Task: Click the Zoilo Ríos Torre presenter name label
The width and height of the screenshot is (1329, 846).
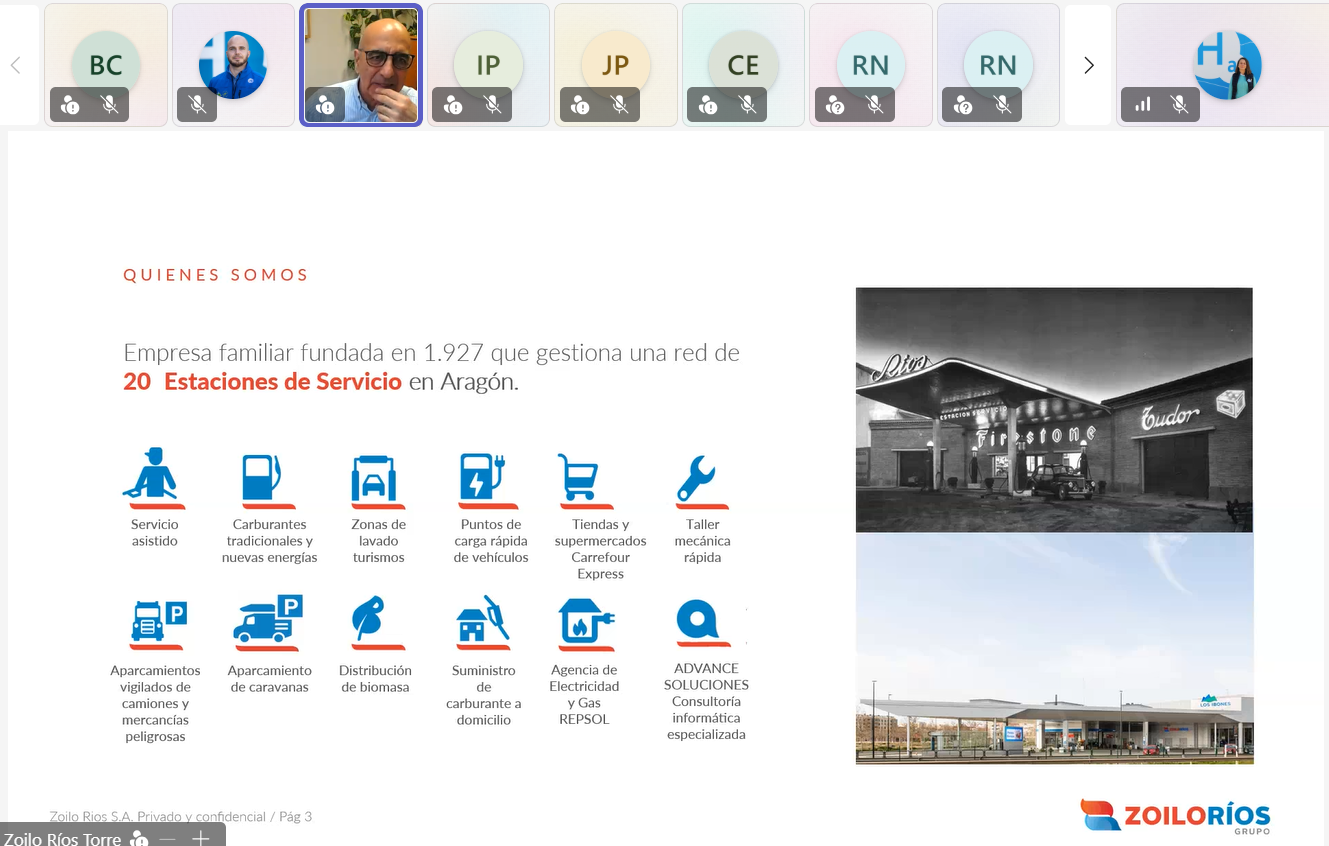Action: coord(62,838)
